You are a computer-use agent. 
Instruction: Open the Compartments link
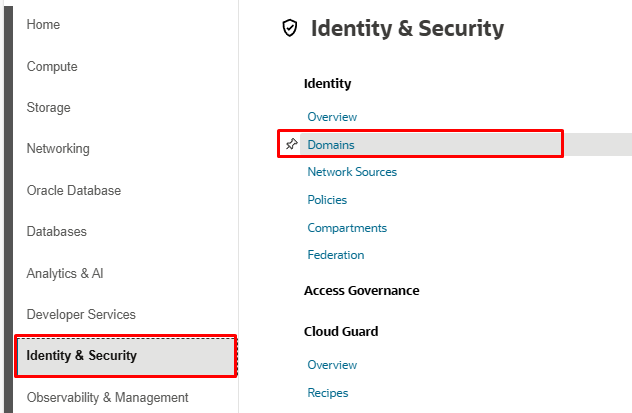347,228
